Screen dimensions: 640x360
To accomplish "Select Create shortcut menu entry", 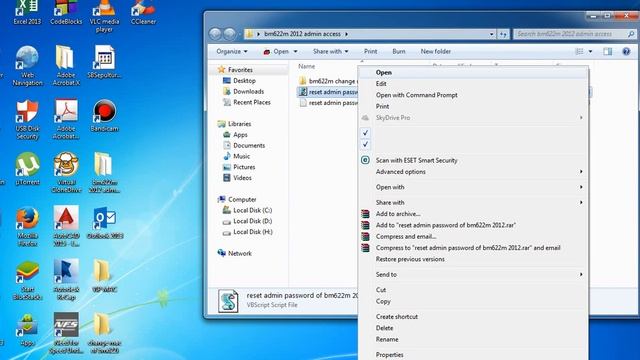I will (x=473, y=317).
